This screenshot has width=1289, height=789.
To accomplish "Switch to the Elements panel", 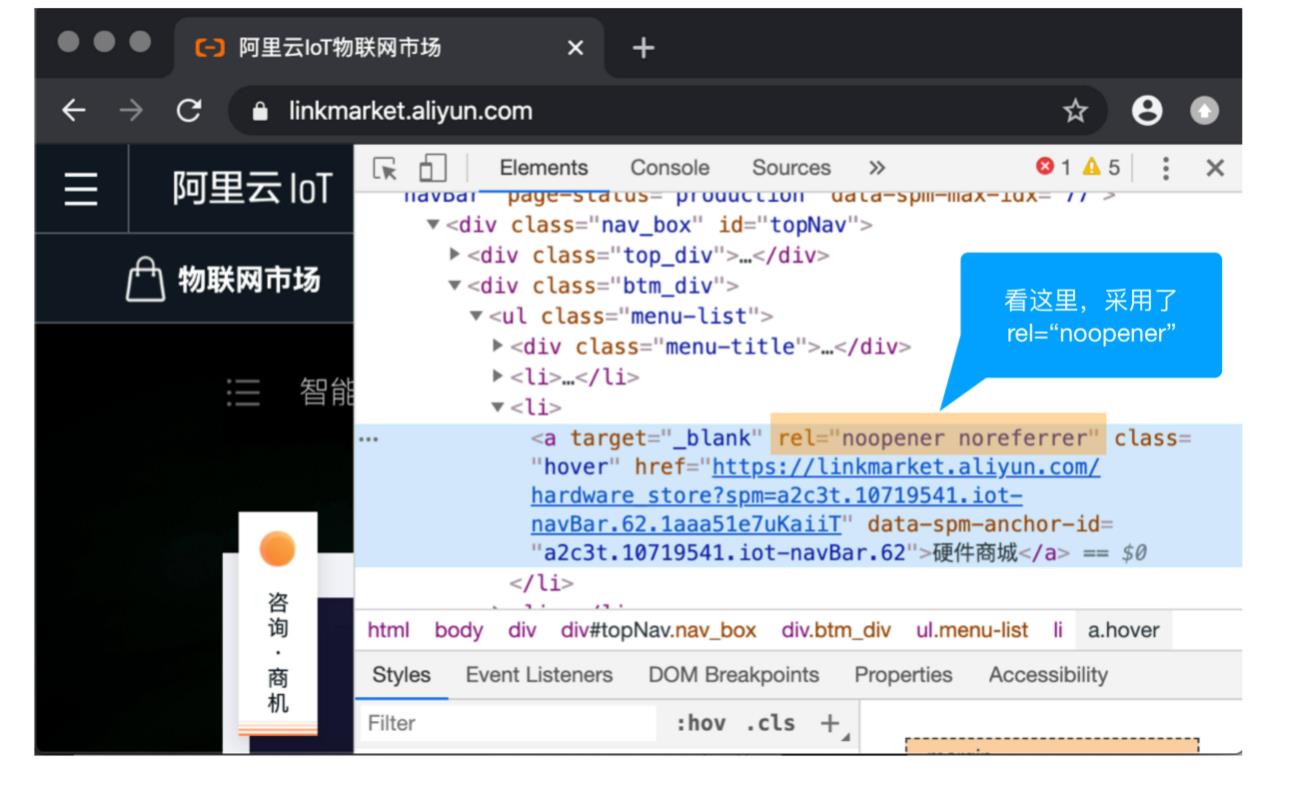I will coord(544,168).
